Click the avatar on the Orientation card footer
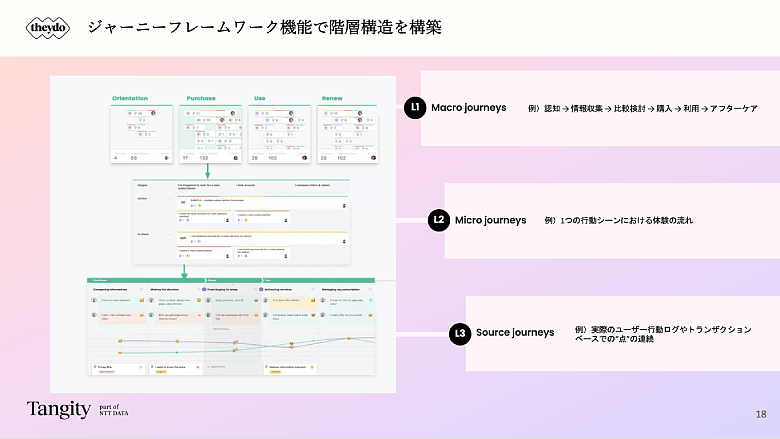Screen dimensions: 780x439 coord(168,157)
